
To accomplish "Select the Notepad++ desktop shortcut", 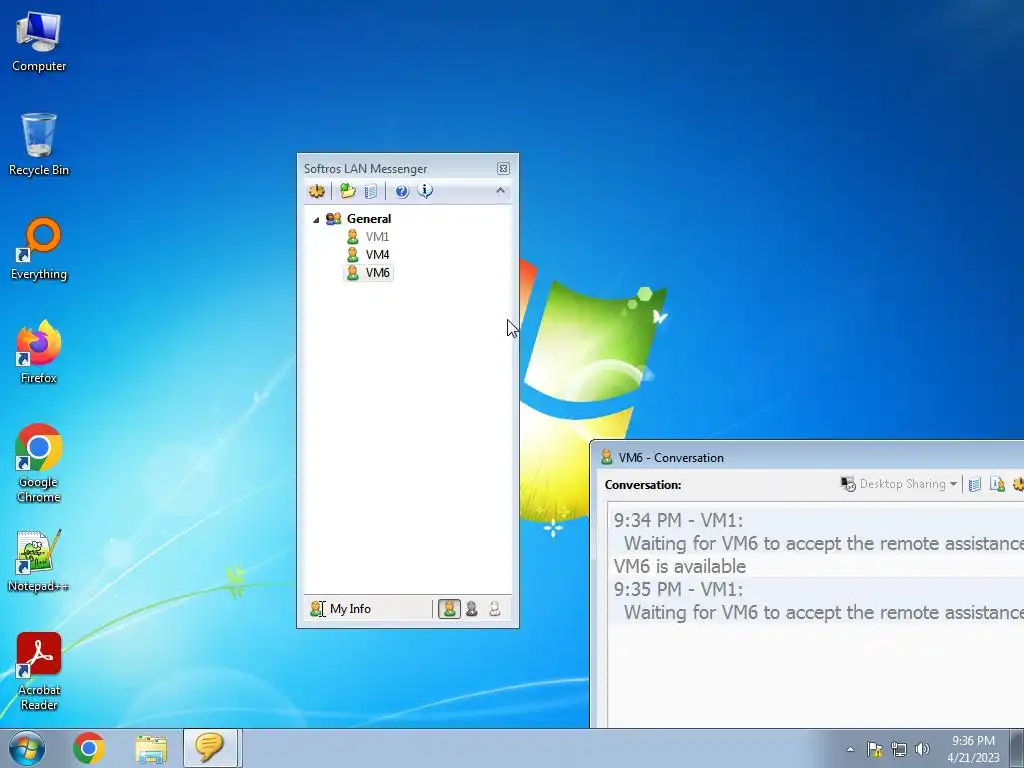I will pos(39,561).
